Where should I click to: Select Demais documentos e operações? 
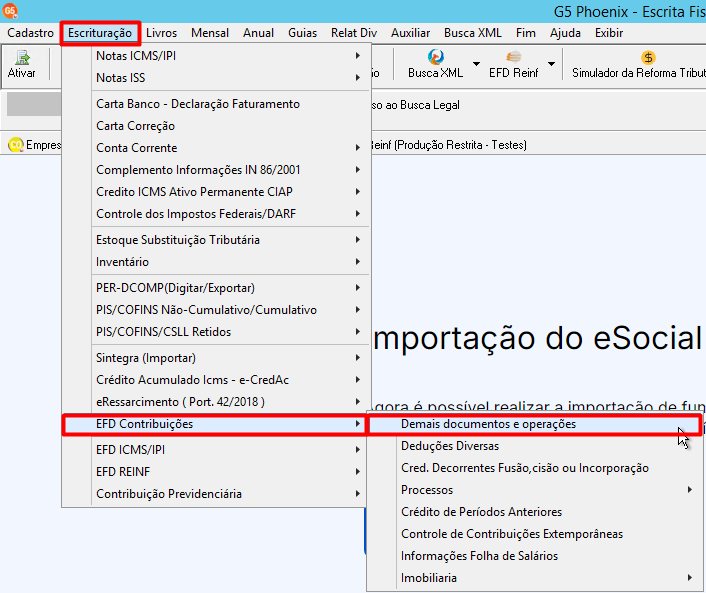(535, 424)
